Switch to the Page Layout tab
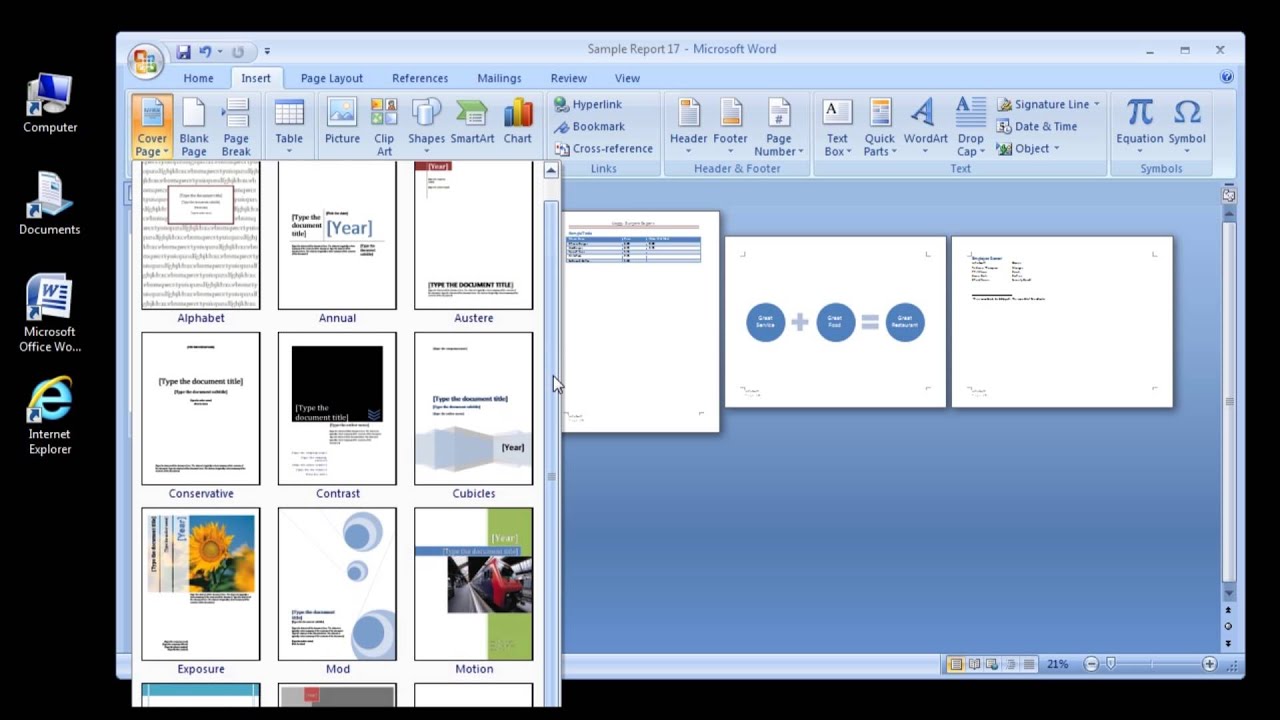This screenshot has width=1280, height=720. (x=332, y=78)
